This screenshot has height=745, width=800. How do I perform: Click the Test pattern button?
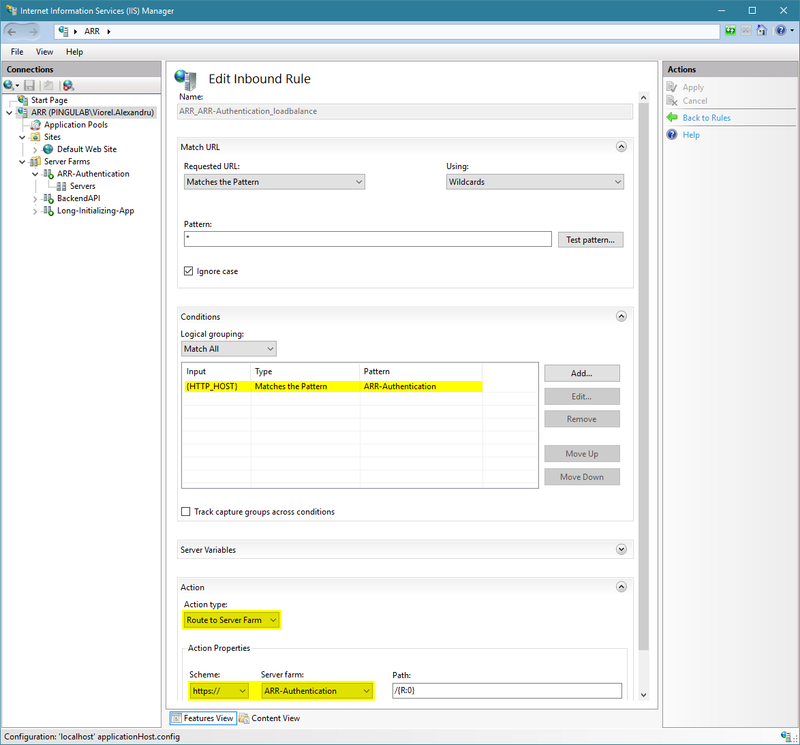pos(590,240)
